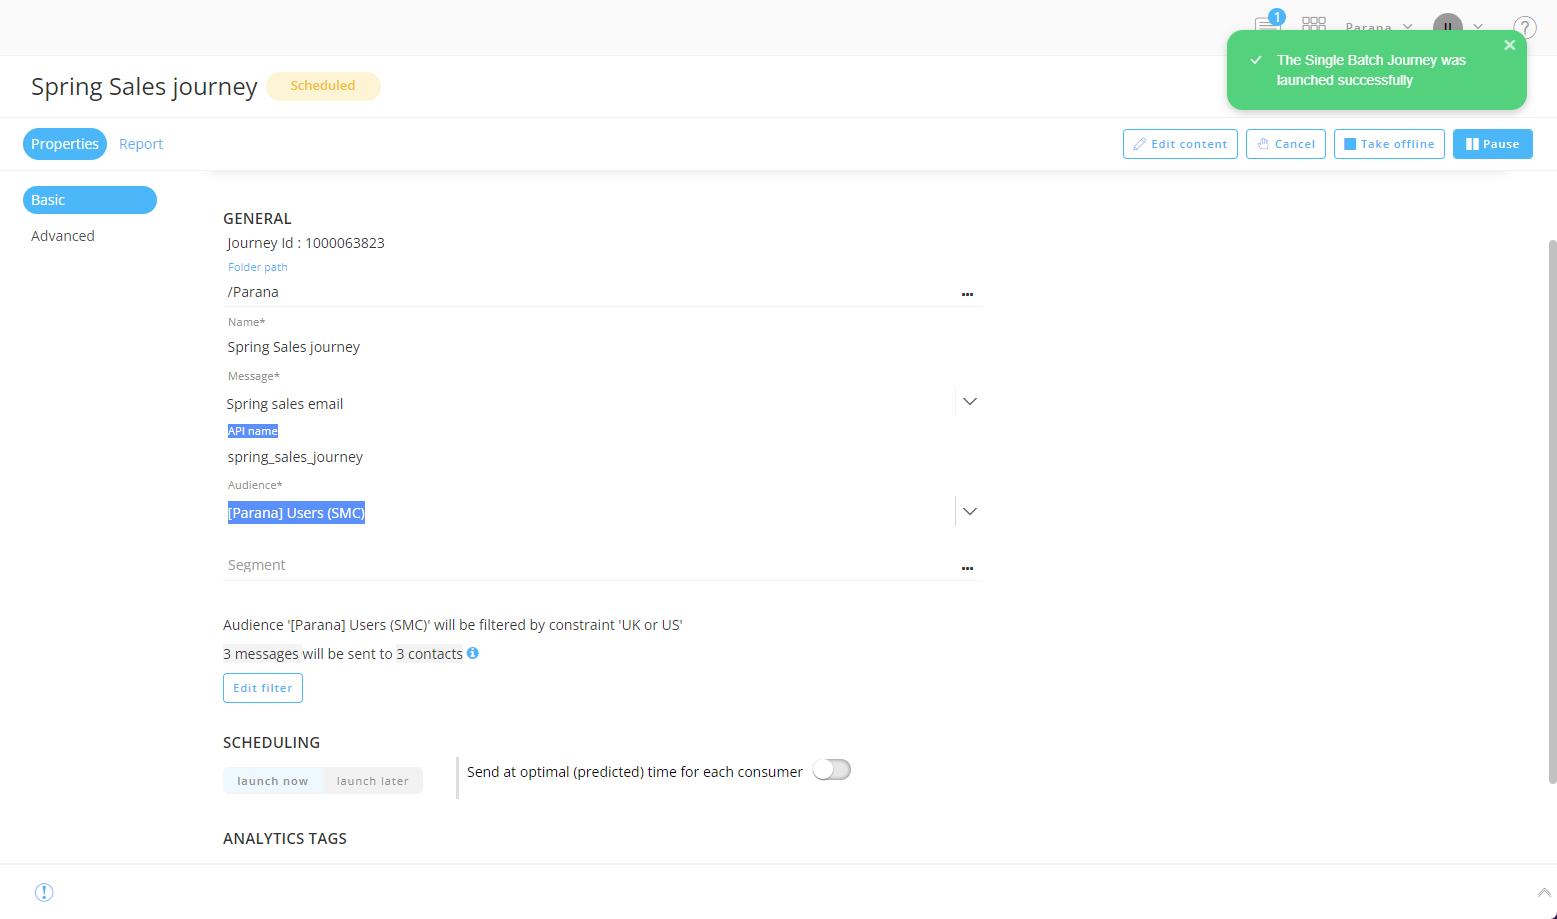1557x919 pixels.
Task: Click the help question mark icon
Action: (x=1524, y=27)
